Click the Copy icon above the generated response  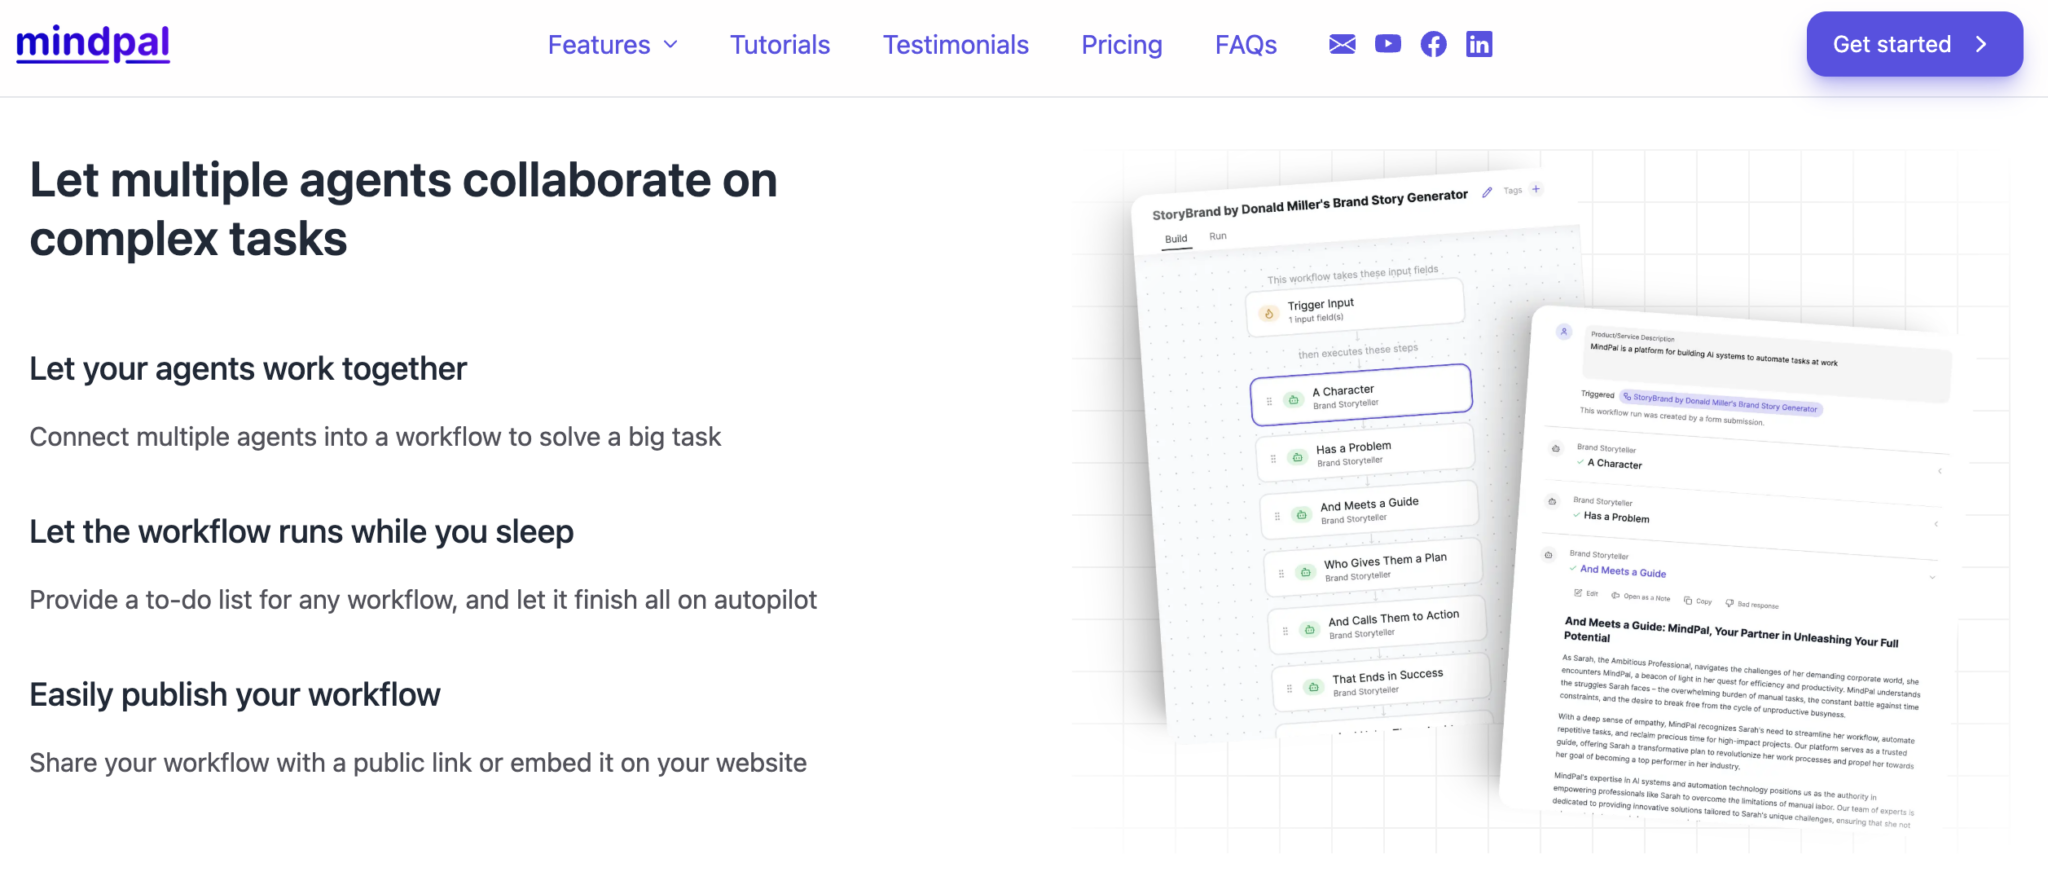tap(1688, 601)
